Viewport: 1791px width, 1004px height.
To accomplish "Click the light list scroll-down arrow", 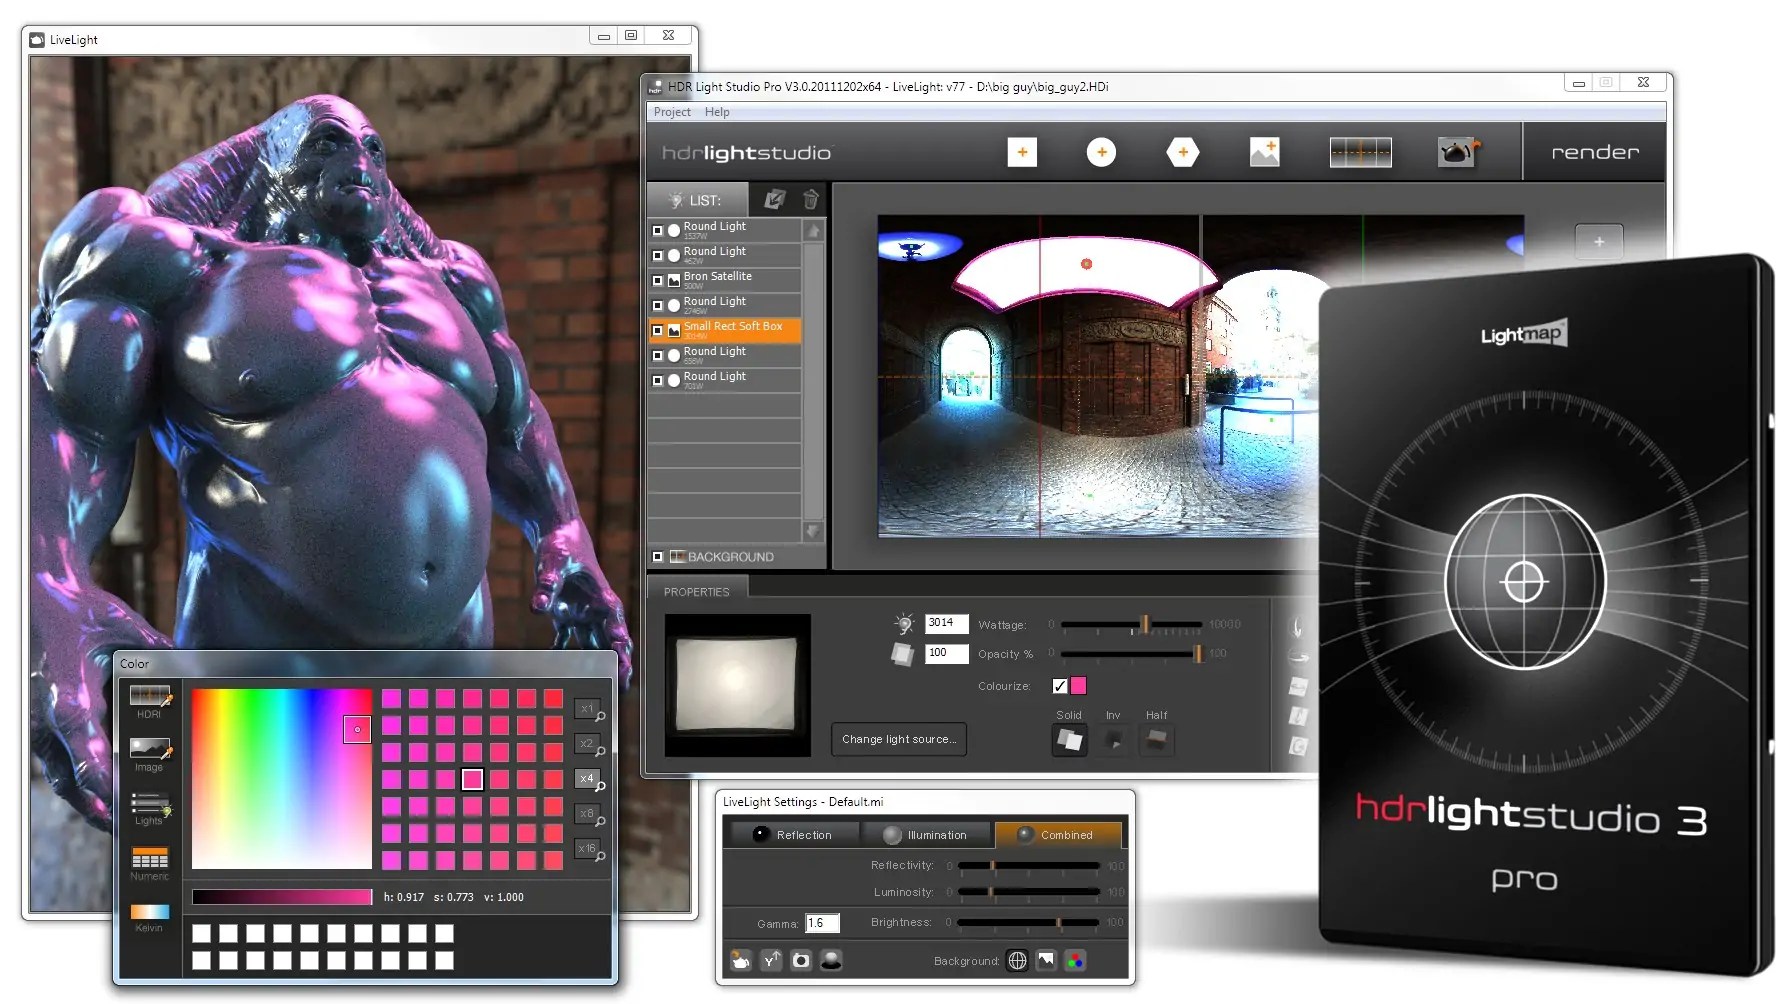I will 813,531.
